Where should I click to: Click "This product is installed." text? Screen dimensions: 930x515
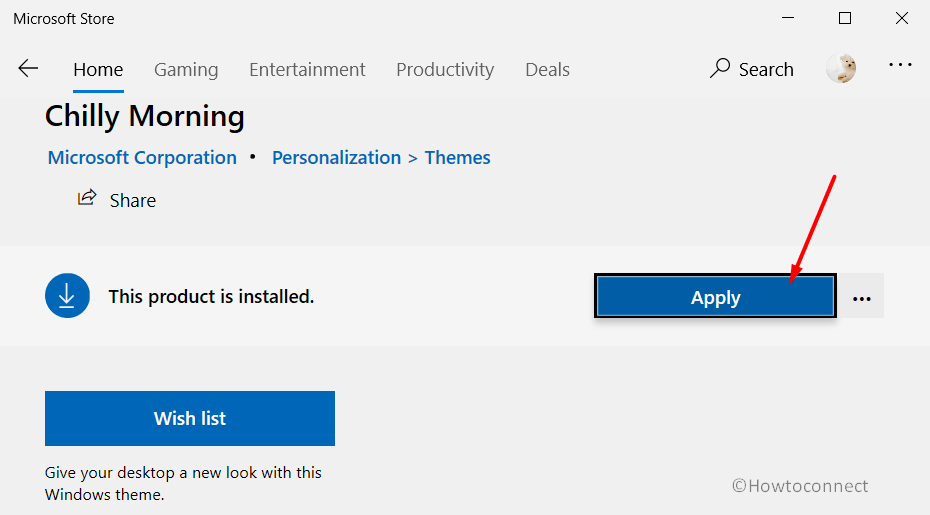coord(211,297)
